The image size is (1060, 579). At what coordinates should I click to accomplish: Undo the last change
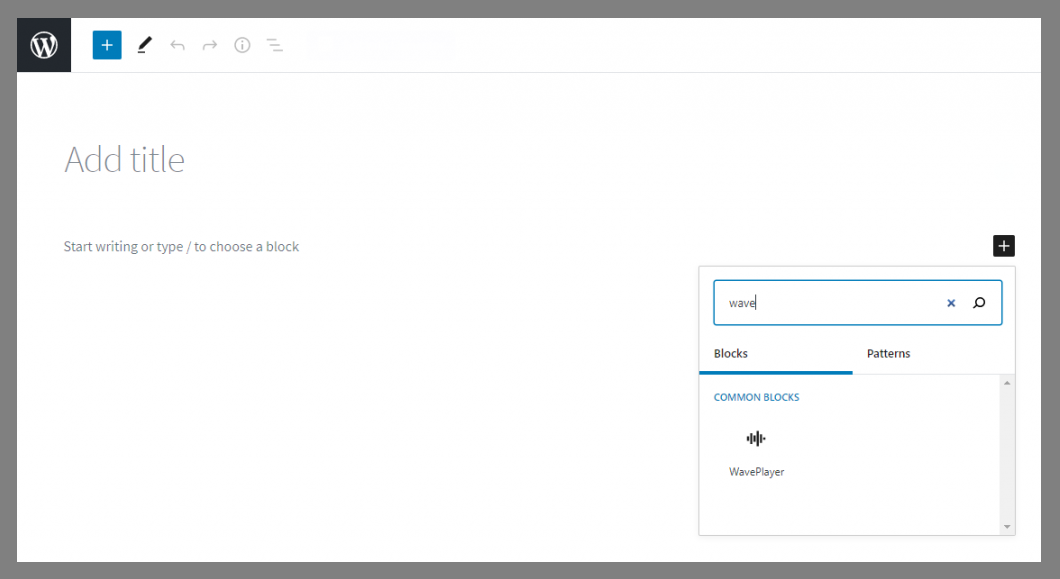[x=177, y=45]
